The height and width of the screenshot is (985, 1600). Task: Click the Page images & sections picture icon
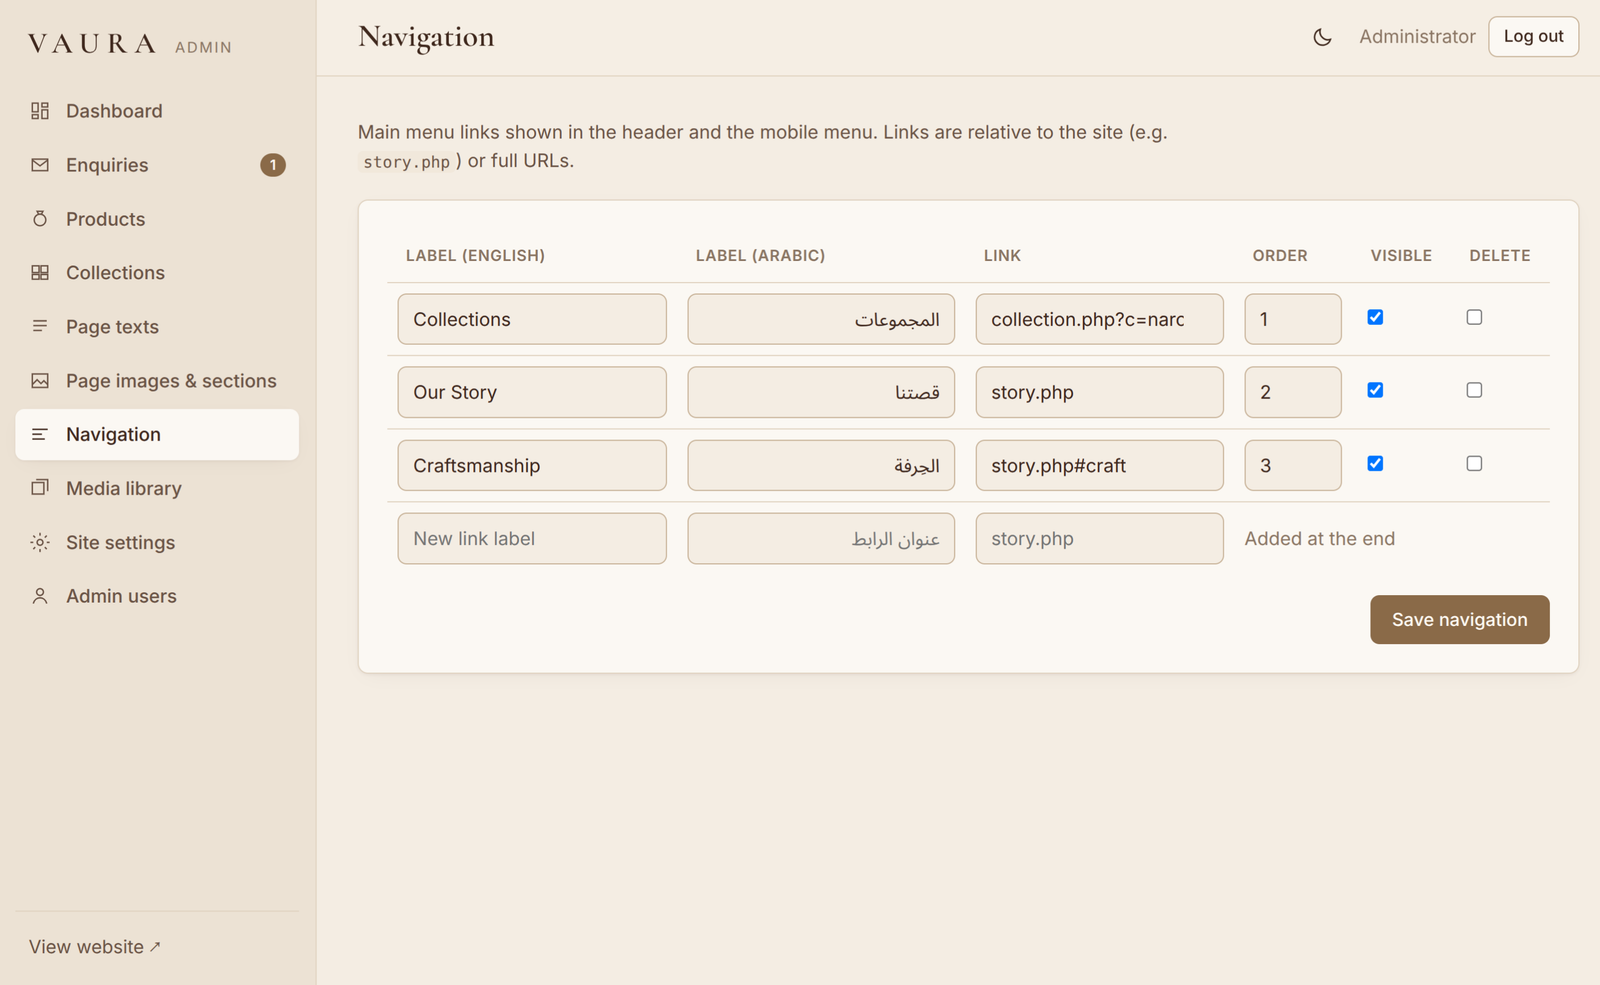point(40,381)
